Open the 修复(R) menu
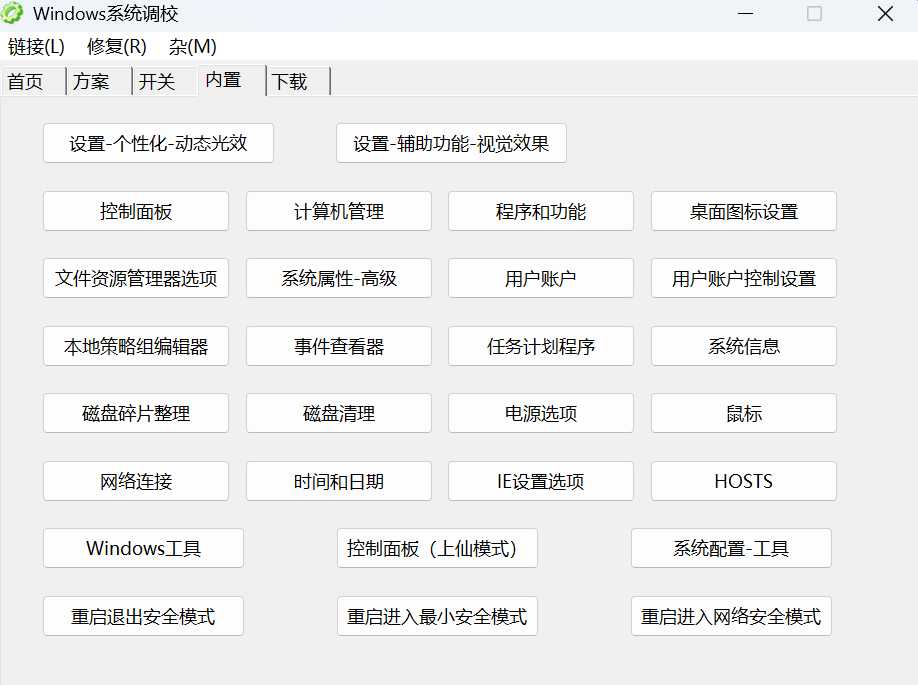This screenshot has width=918, height=685. 117,47
